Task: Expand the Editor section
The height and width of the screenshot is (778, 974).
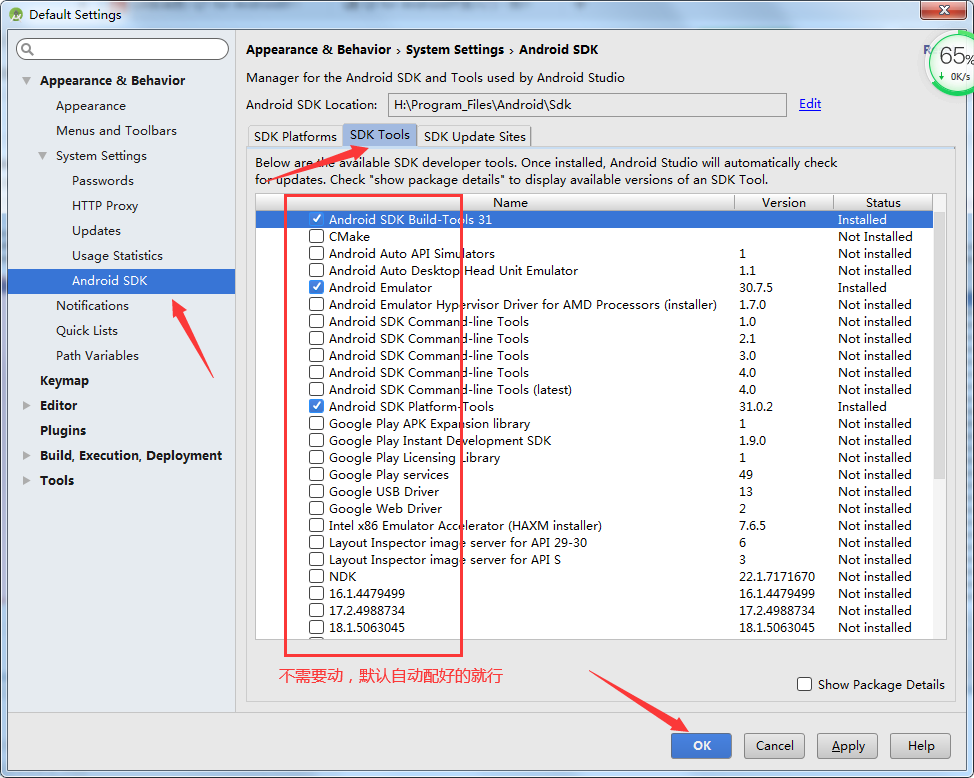Action: (26, 406)
